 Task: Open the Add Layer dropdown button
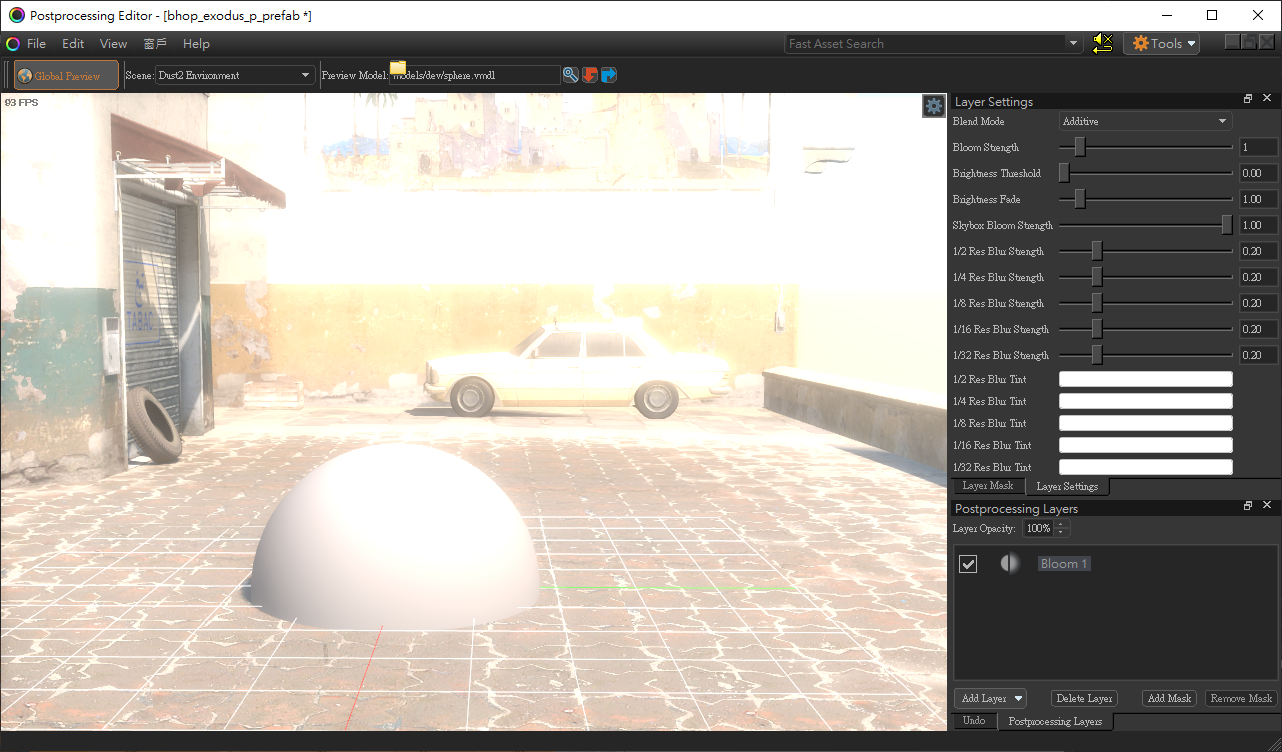click(x=991, y=698)
